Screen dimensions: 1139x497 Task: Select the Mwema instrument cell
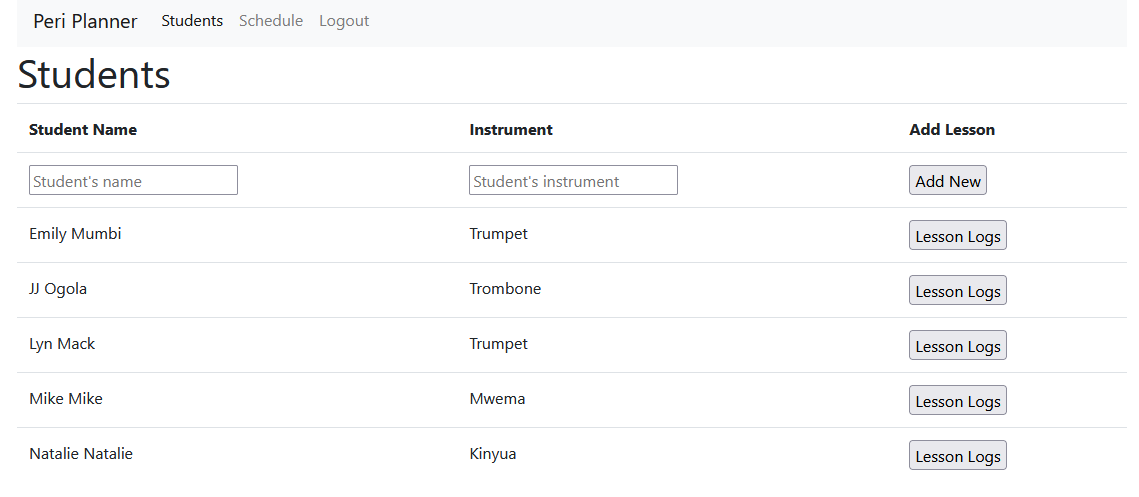[497, 399]
